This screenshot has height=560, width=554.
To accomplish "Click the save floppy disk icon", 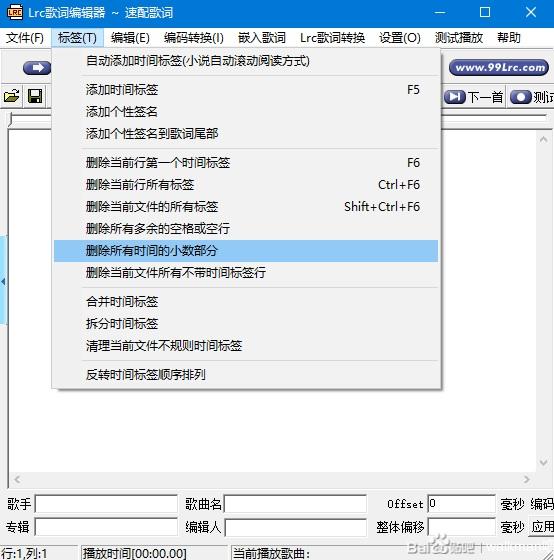I will click(x=35, y=96).
